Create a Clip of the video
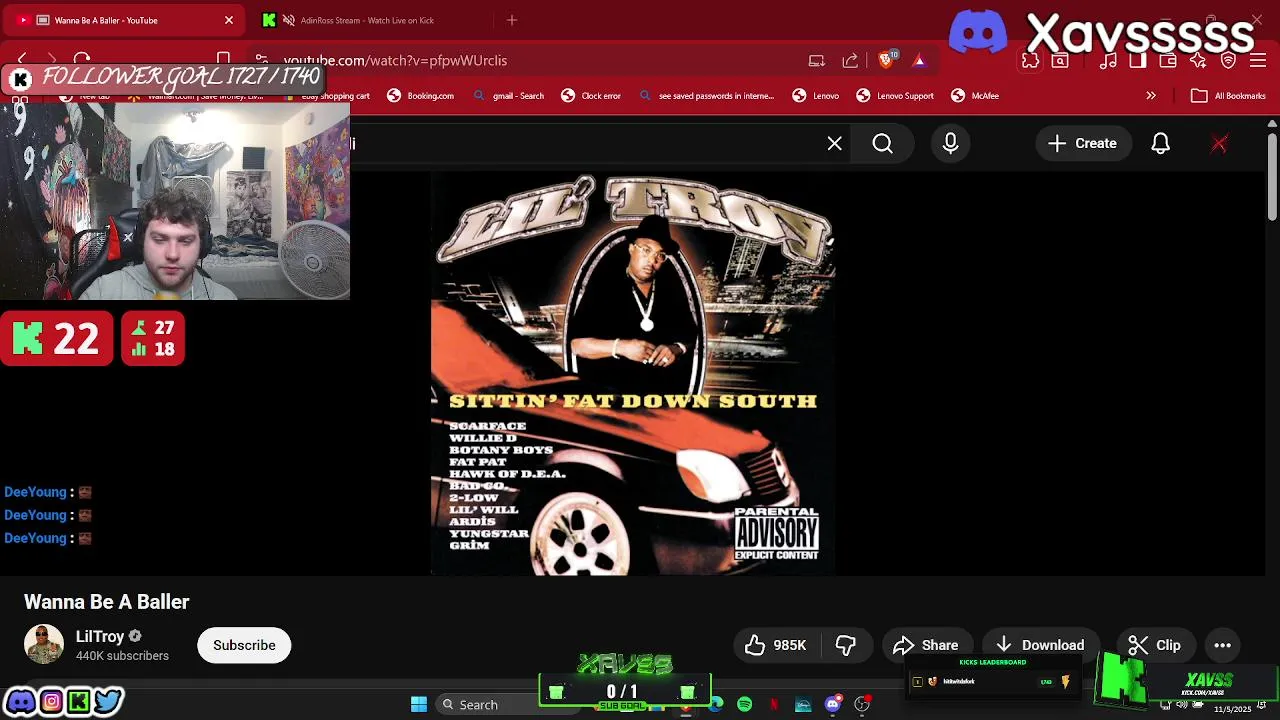The width and height of the screenshot is (1280, 720). click(1155, 645)
